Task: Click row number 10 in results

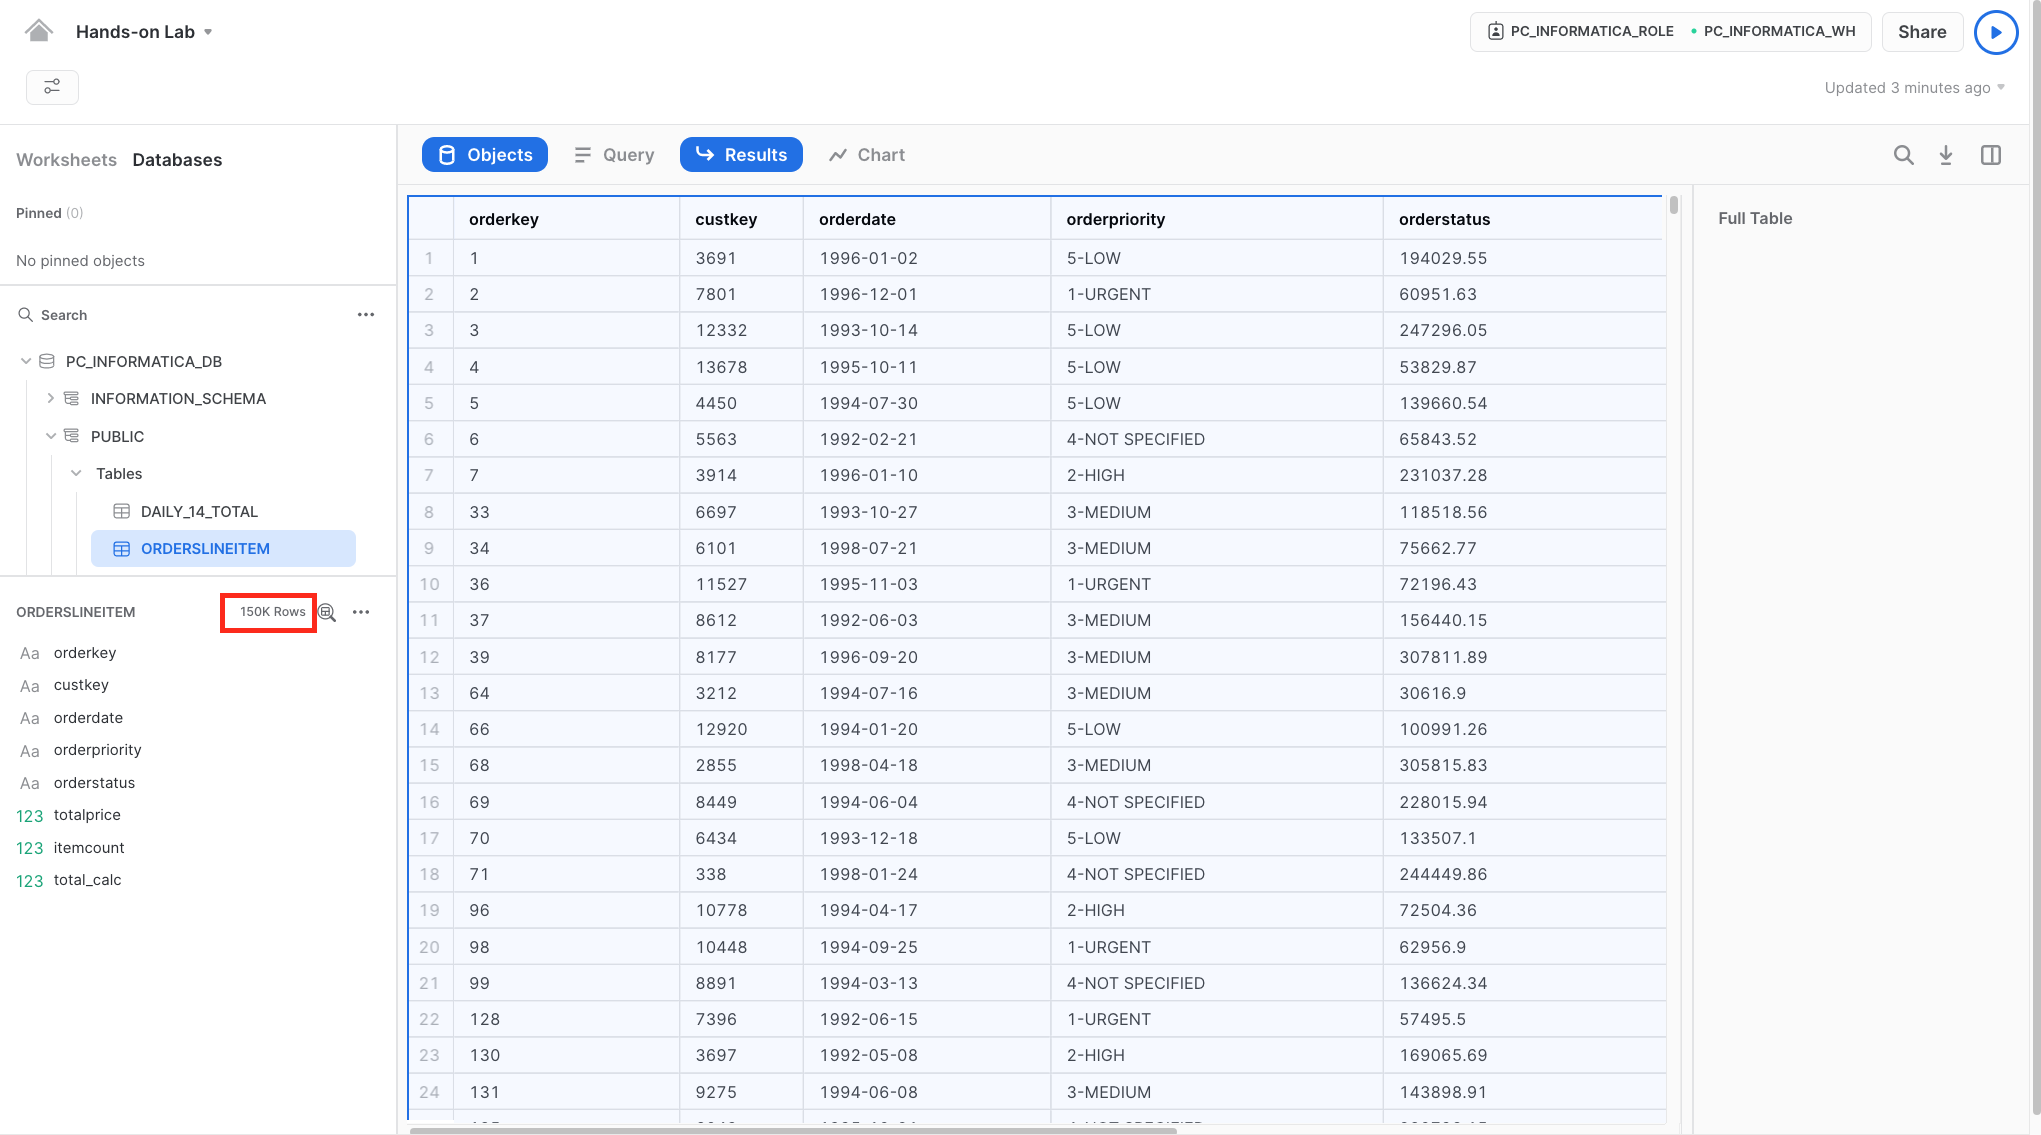Action: 430,584
